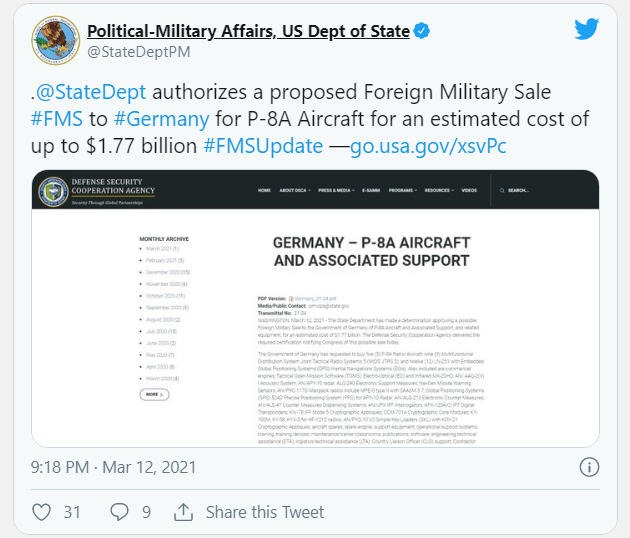Like the tweet with heart icon

pos(41,512)
